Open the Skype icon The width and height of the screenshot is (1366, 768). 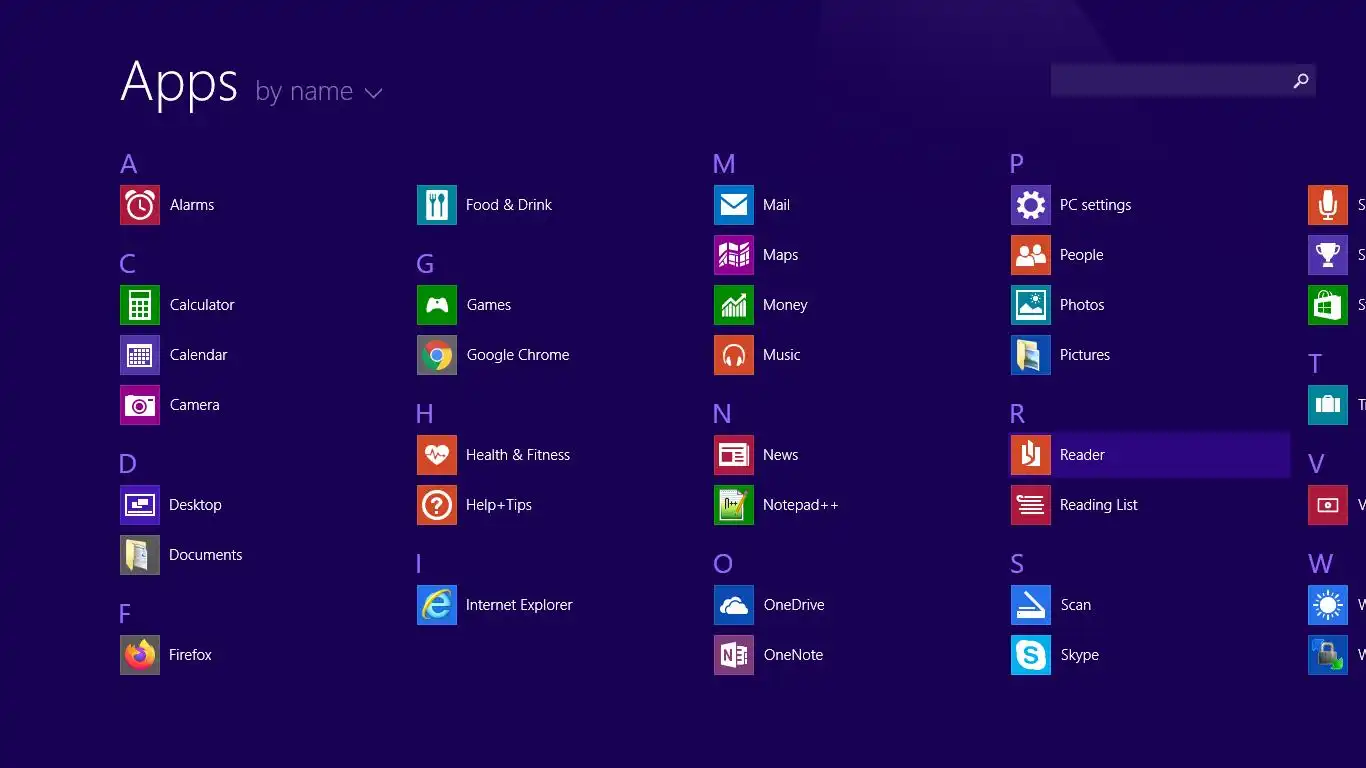click(1031, 655)
